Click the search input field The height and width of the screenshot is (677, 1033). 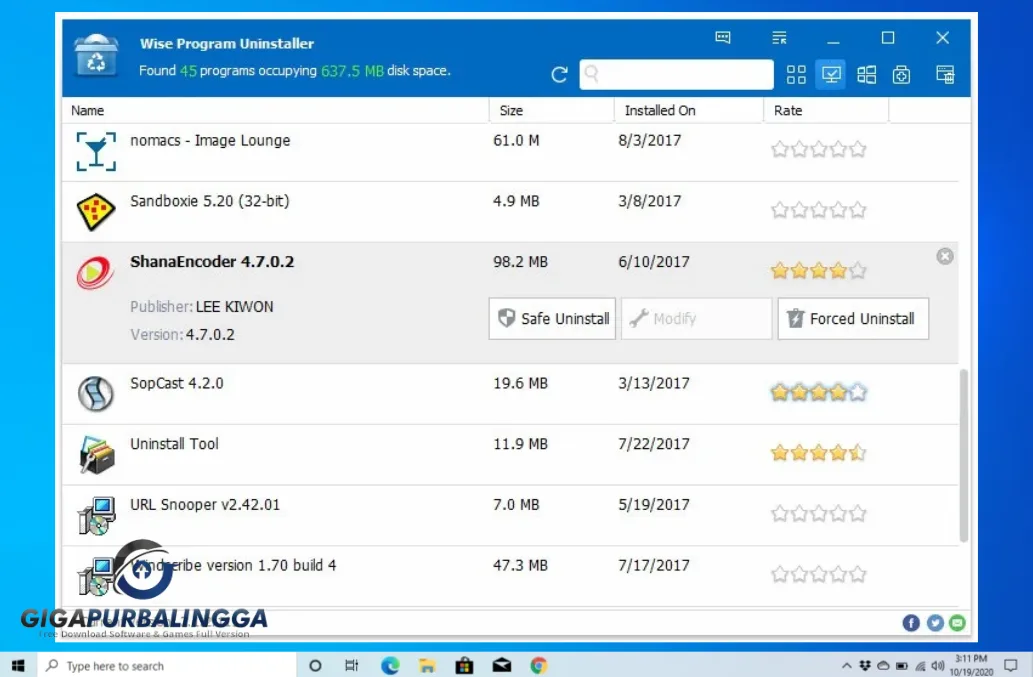click(677, 74)
